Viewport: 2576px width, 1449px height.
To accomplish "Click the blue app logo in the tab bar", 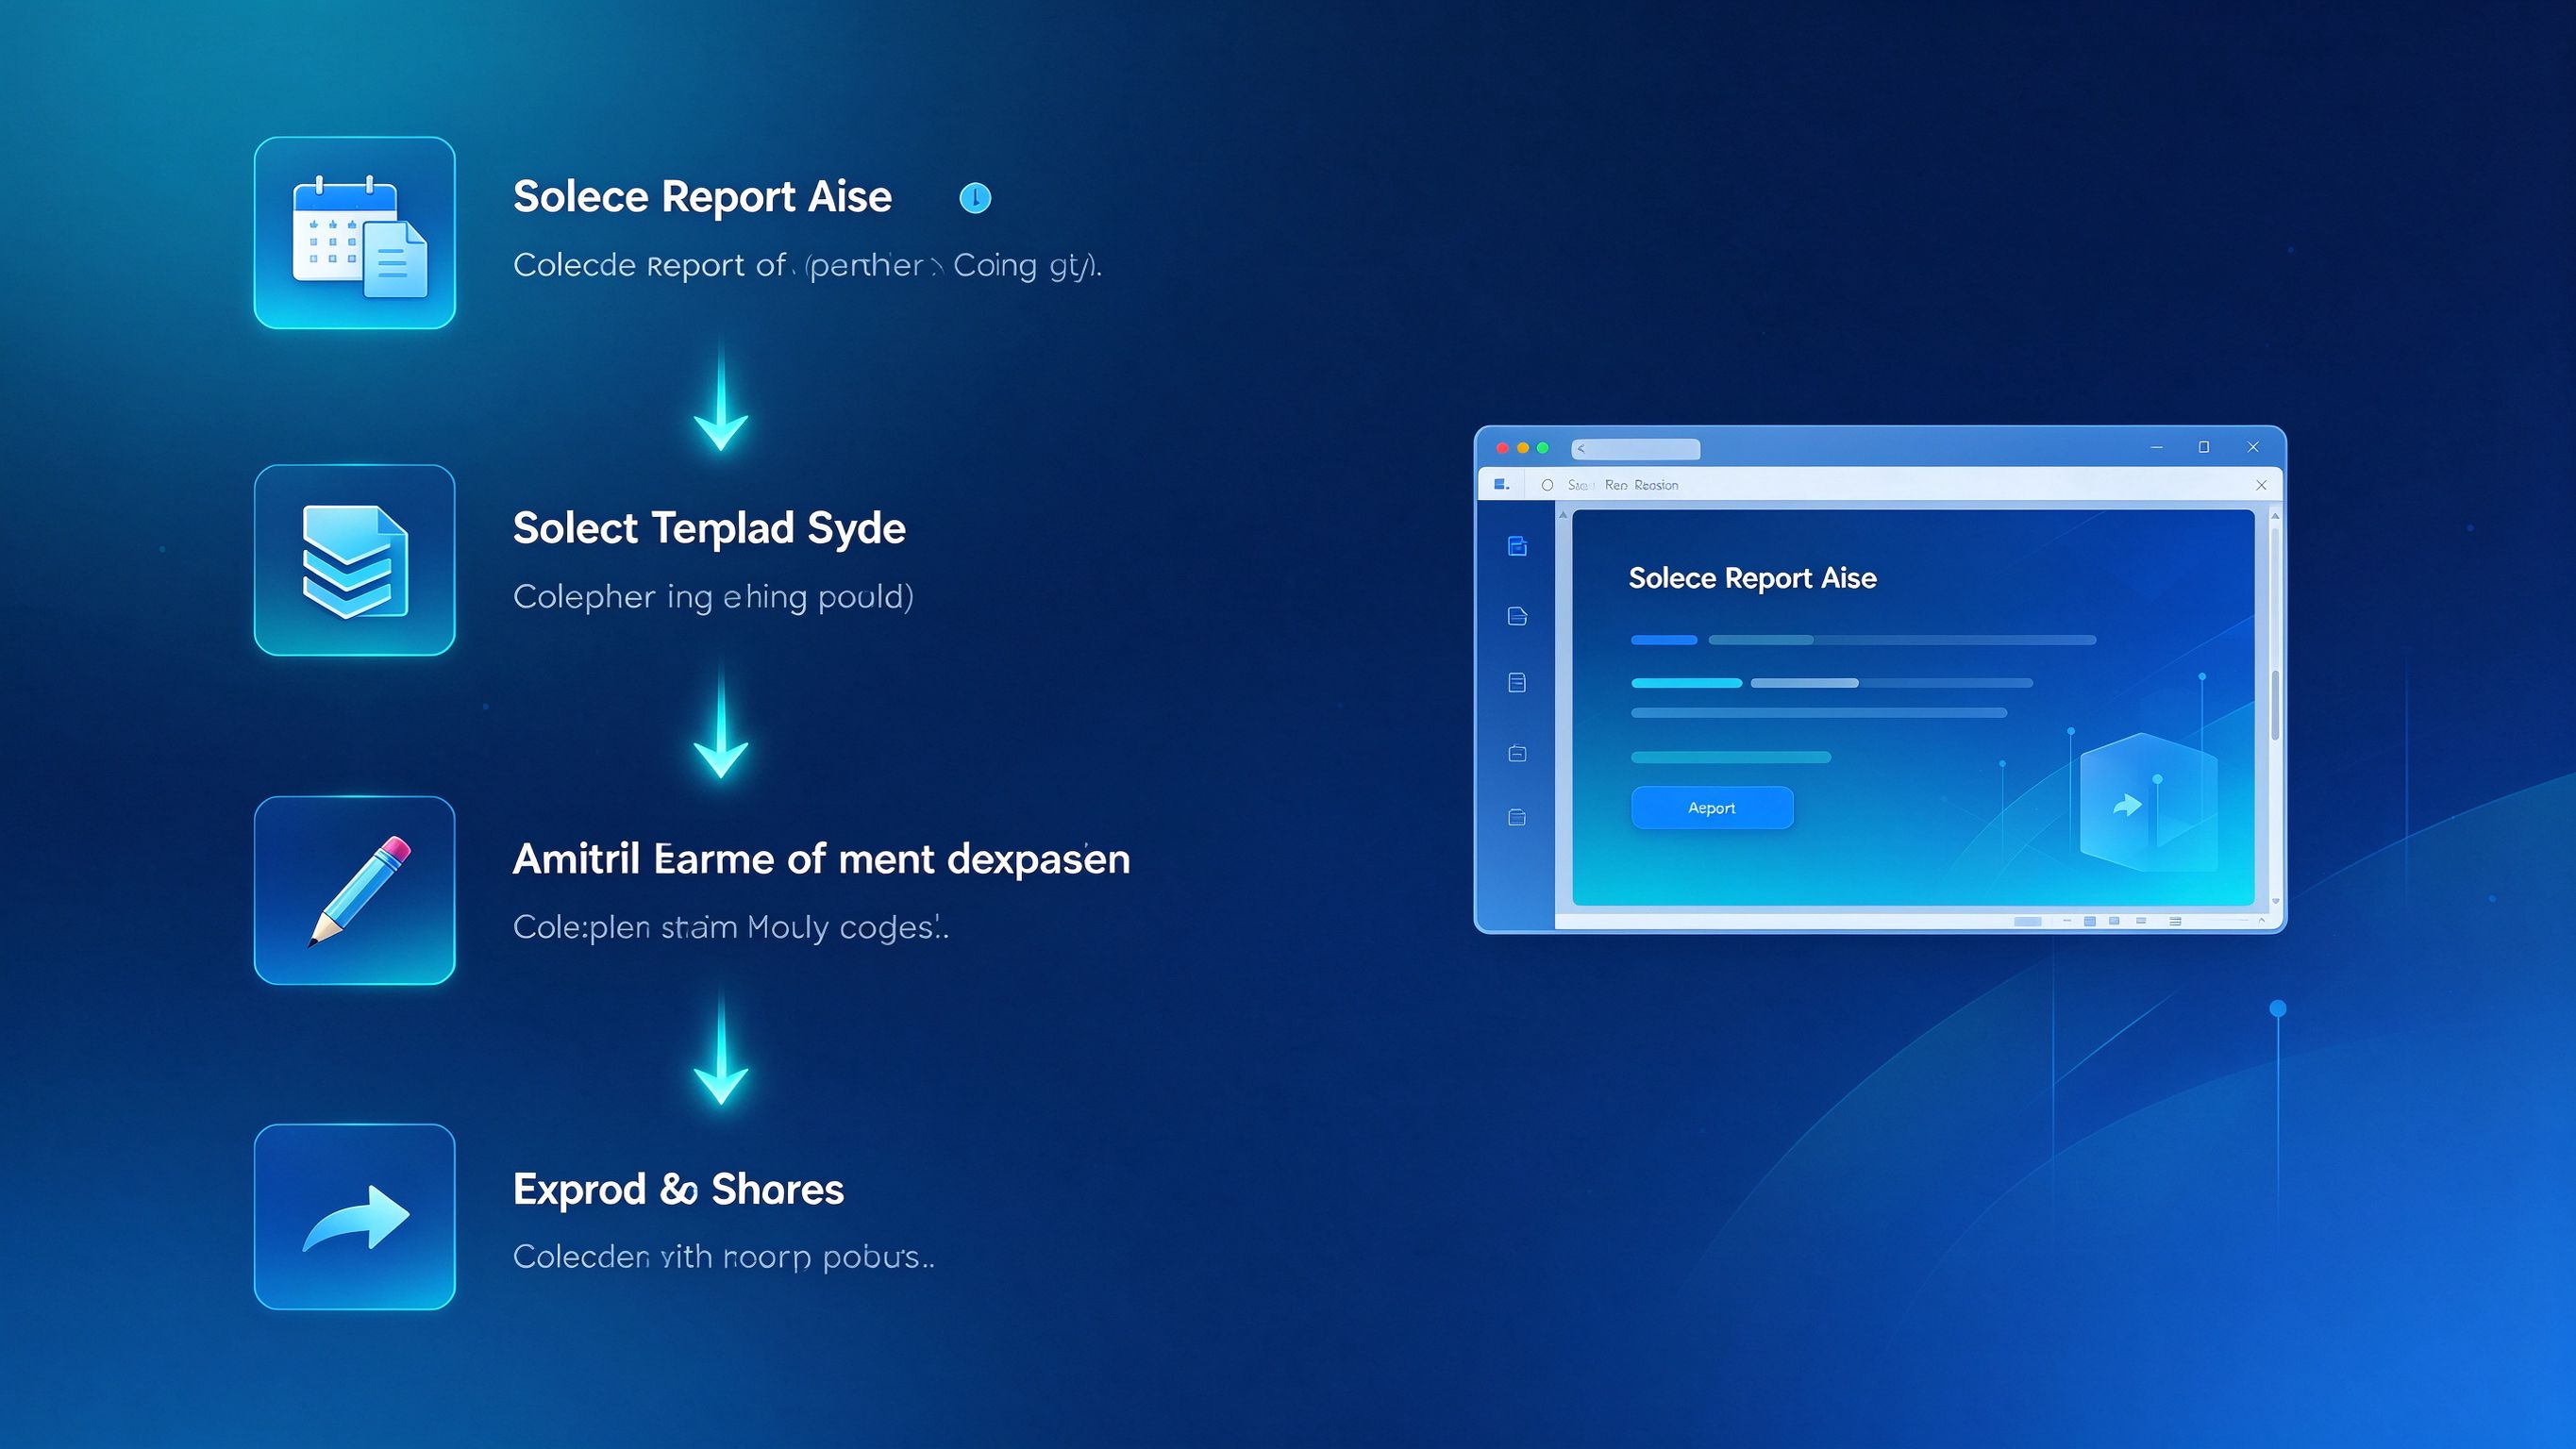I will 1501,485.
